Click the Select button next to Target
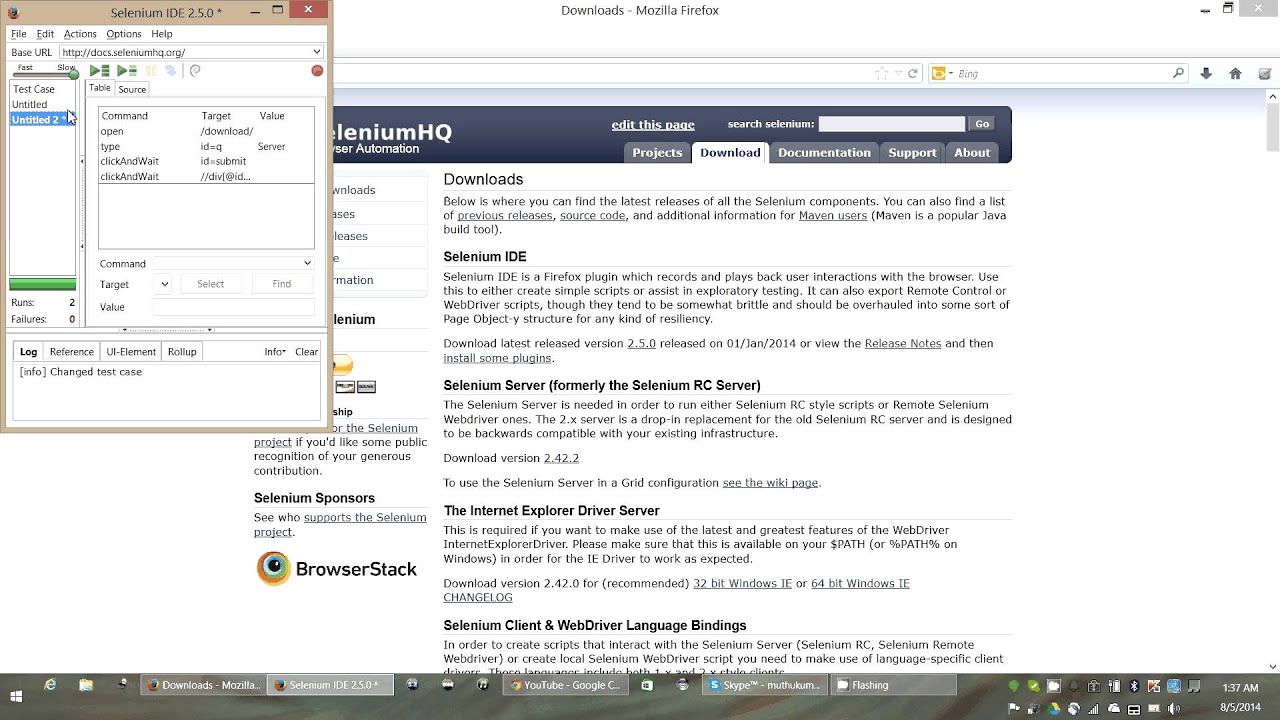The height and width of the screenshot is (720, 1280). tap(210, 284)
